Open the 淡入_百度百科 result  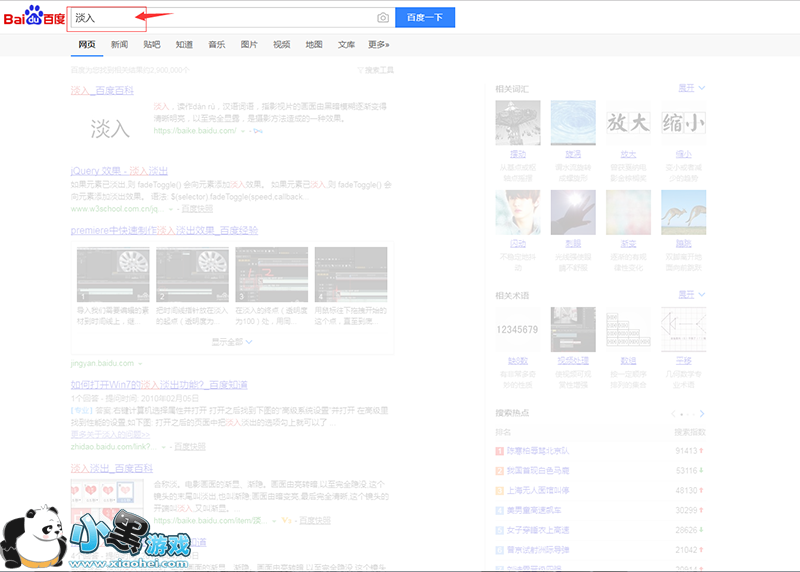[x=102, y=90]
